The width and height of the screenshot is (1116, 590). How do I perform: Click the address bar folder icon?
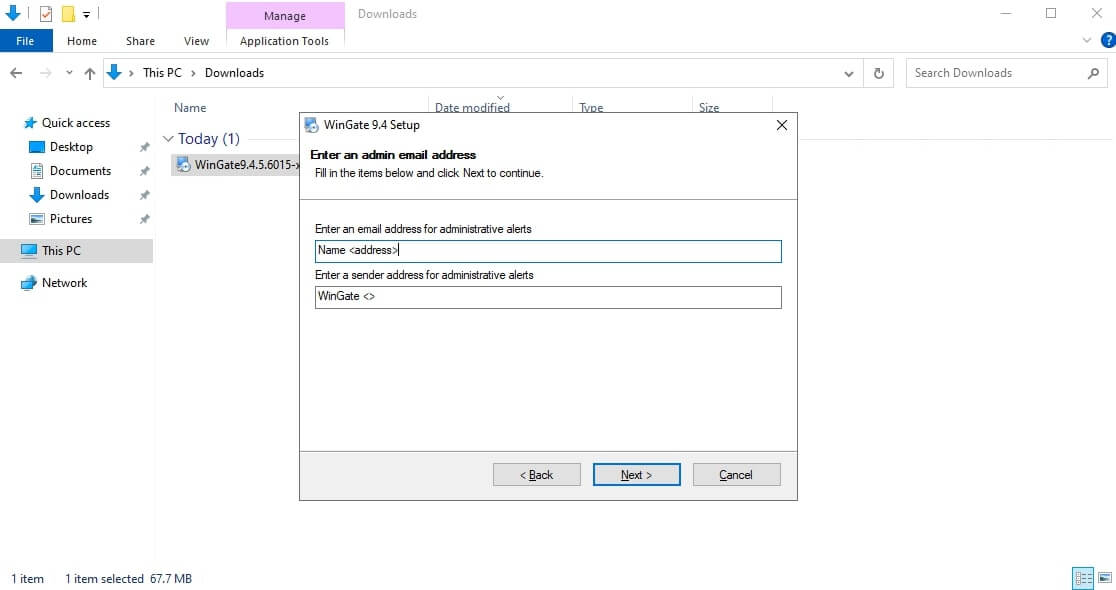point(114,73)
